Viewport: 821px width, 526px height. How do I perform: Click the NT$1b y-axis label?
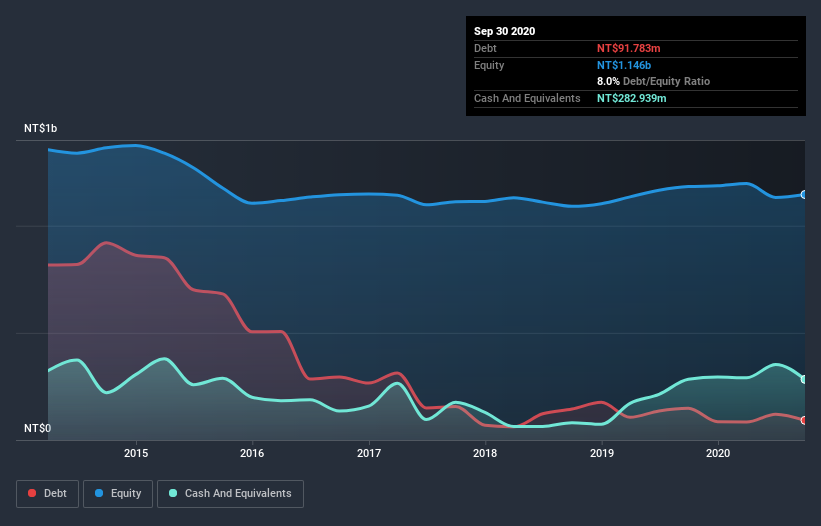[40, 128]
